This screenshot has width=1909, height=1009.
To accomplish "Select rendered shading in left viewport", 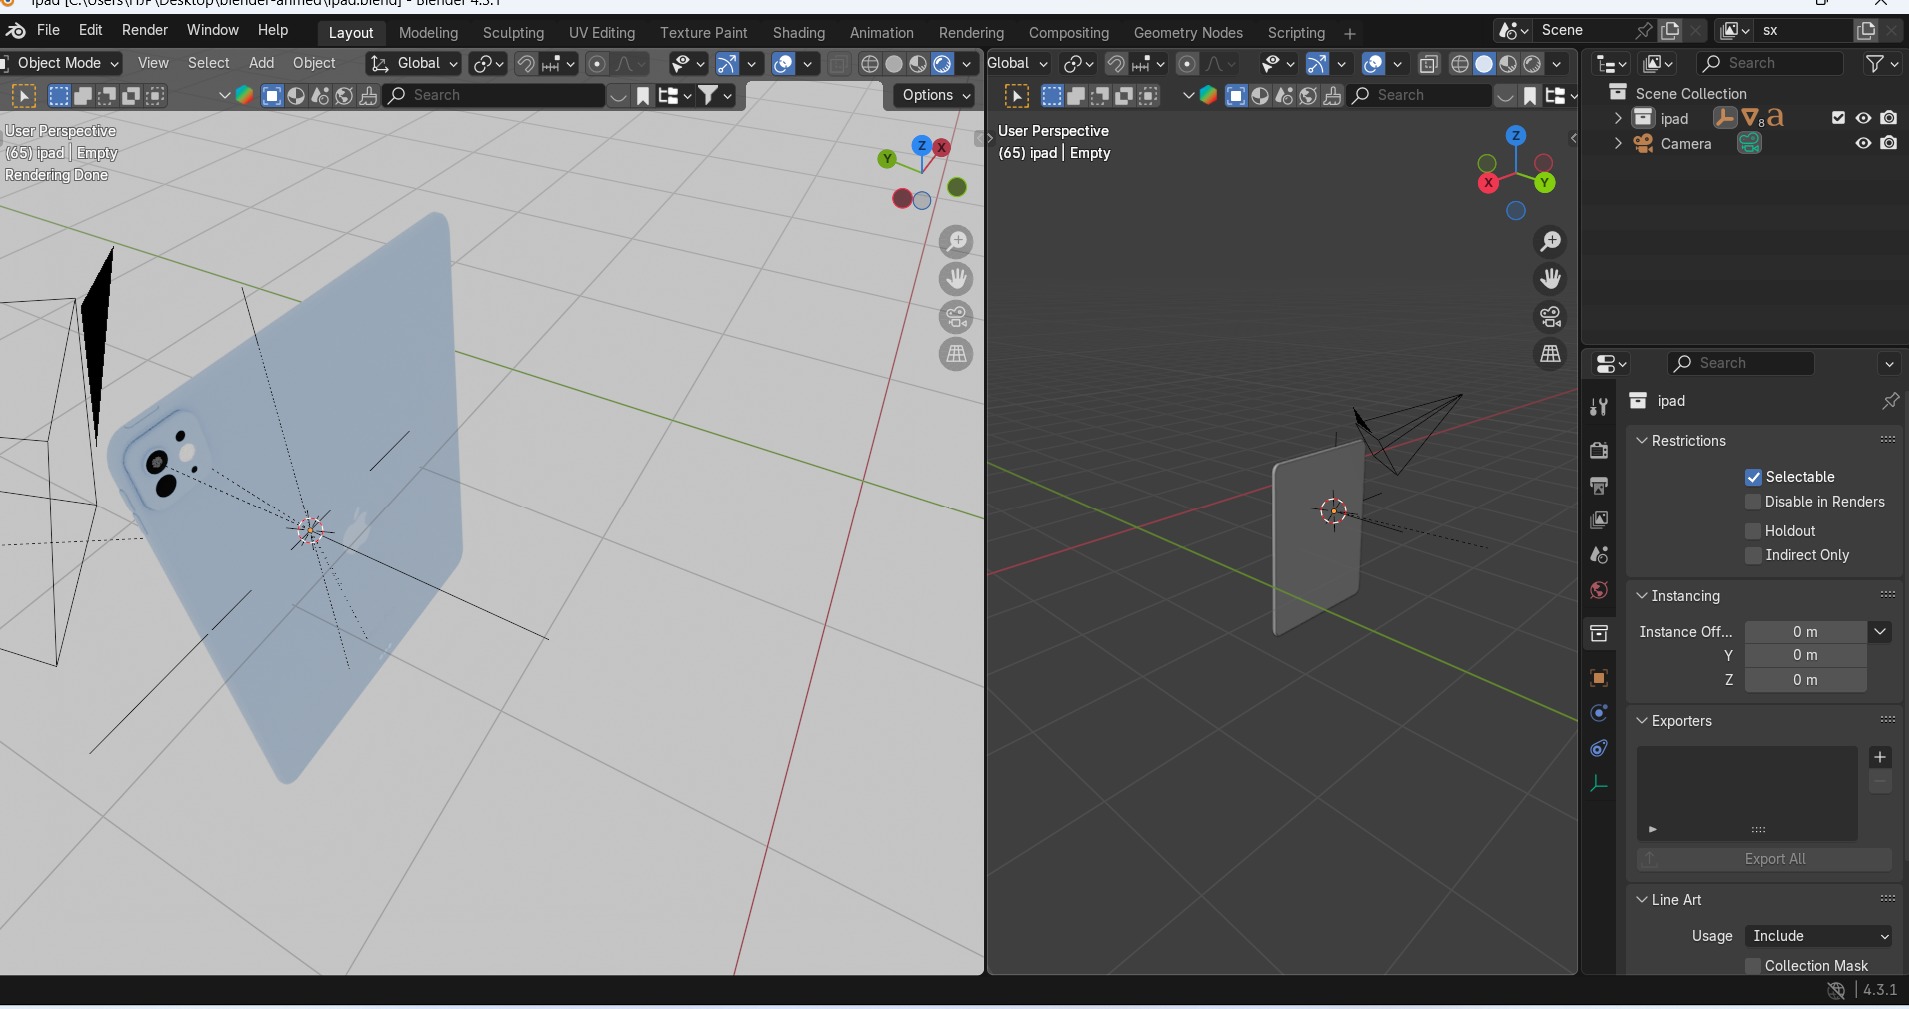I will coord(942,64).
